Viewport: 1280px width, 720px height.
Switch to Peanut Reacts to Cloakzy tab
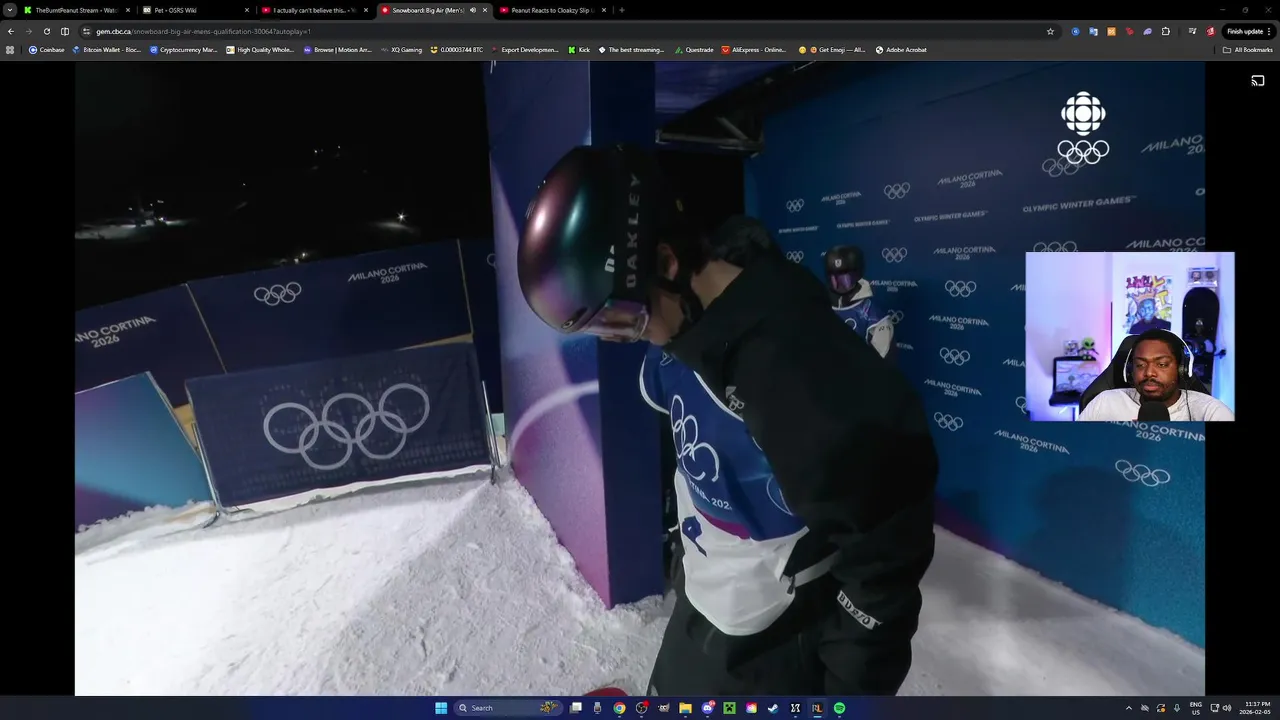pyautogui.click(x=551, y=10)
